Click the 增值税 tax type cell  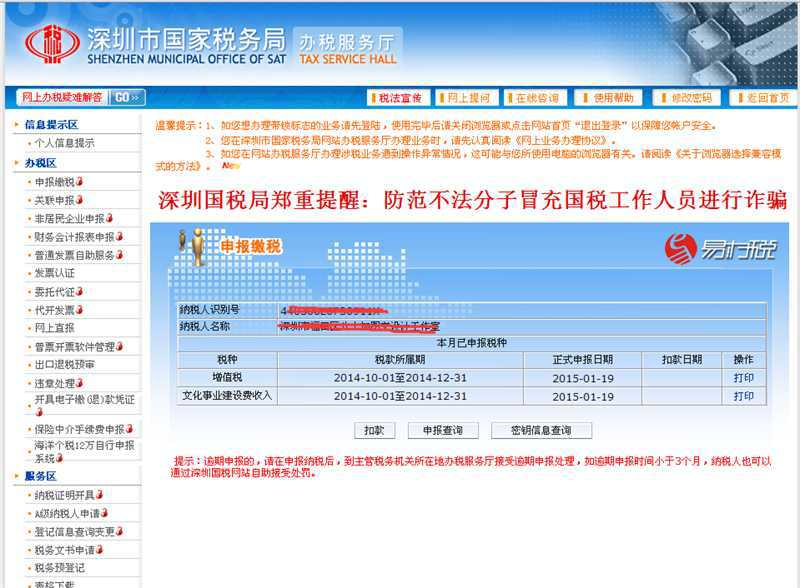(x=227, y=378)
